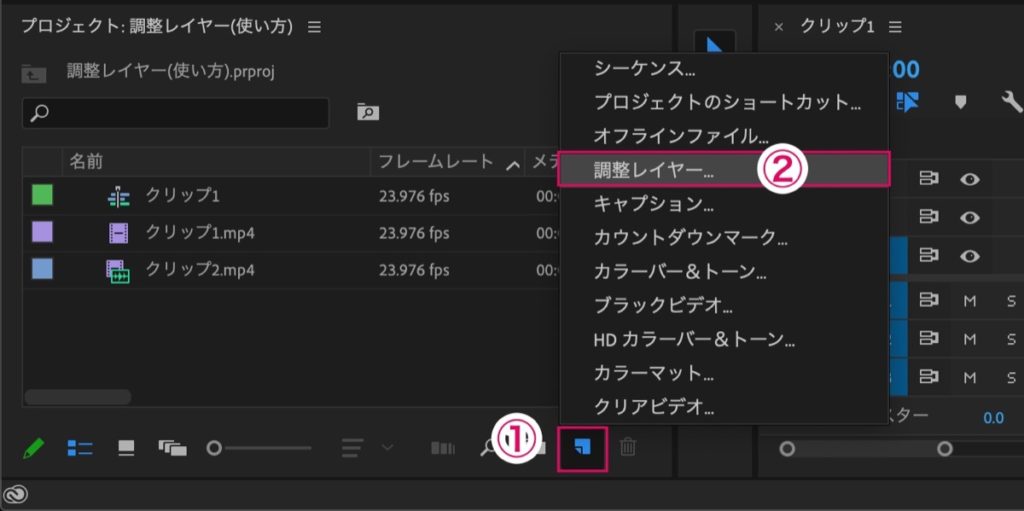Image resolution: width=1024 pixels, height=511 pixels.
Task: Toggle the green pencil writable project icon
Action: coord(33,448)
